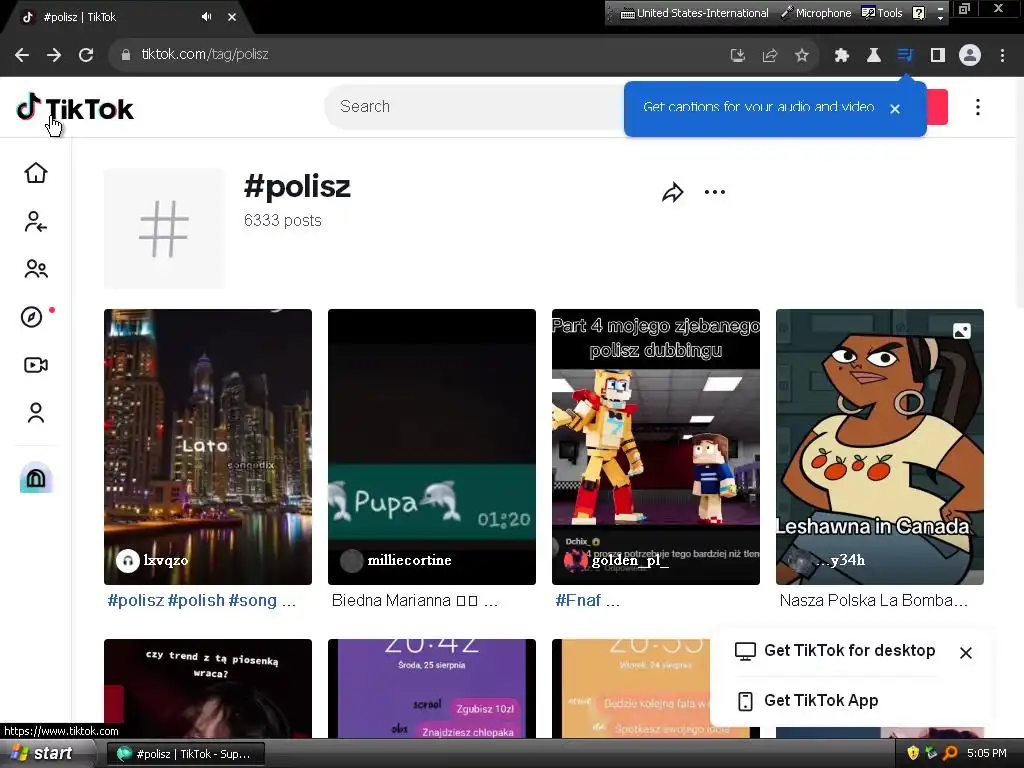Click the security shield tray icon
This screenshot has height=768, width=1024.
click(913, 754)
